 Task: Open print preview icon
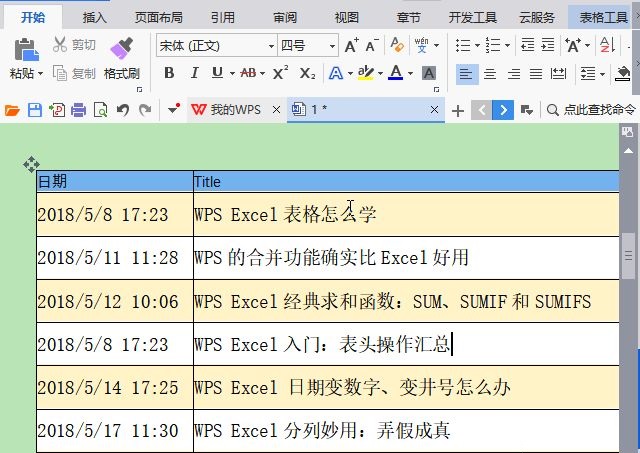click(100, 110)
